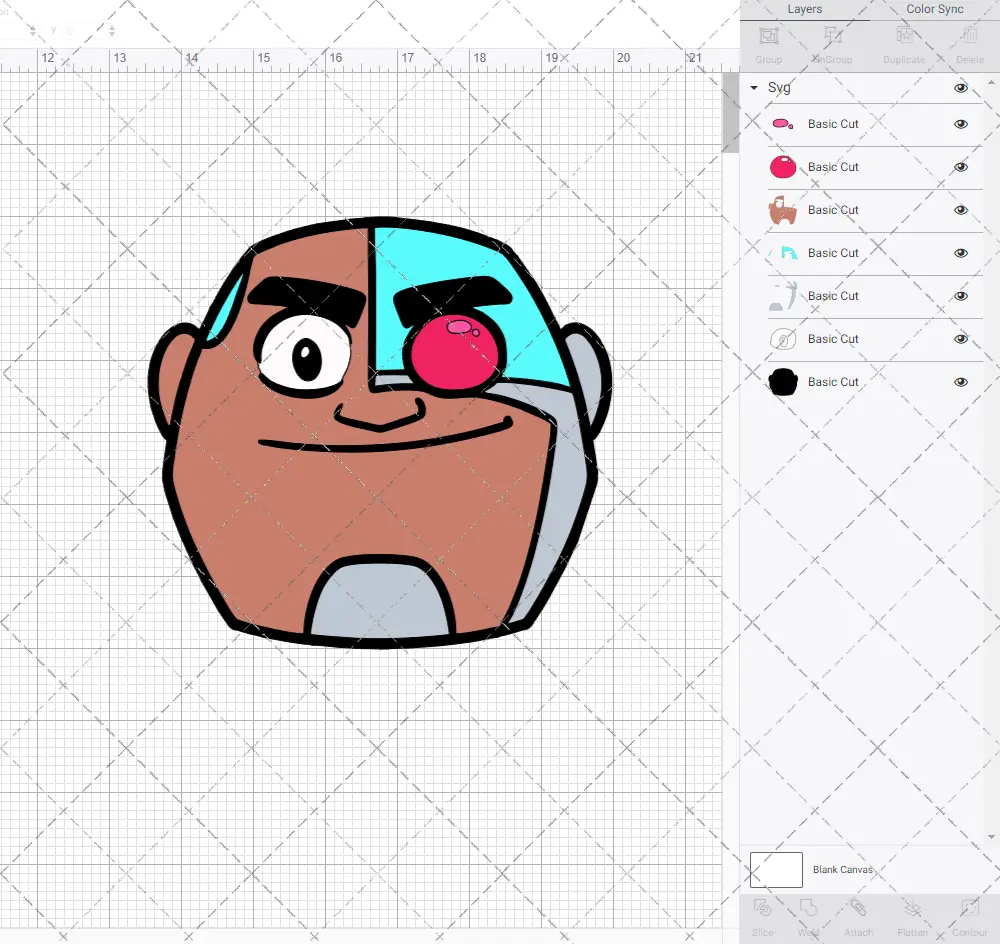The width and height of the screenshot is (1000, 944).
Task: Select the black silhouette layer thumbnail
Action: pyautogui.click(x=783, y=382)
